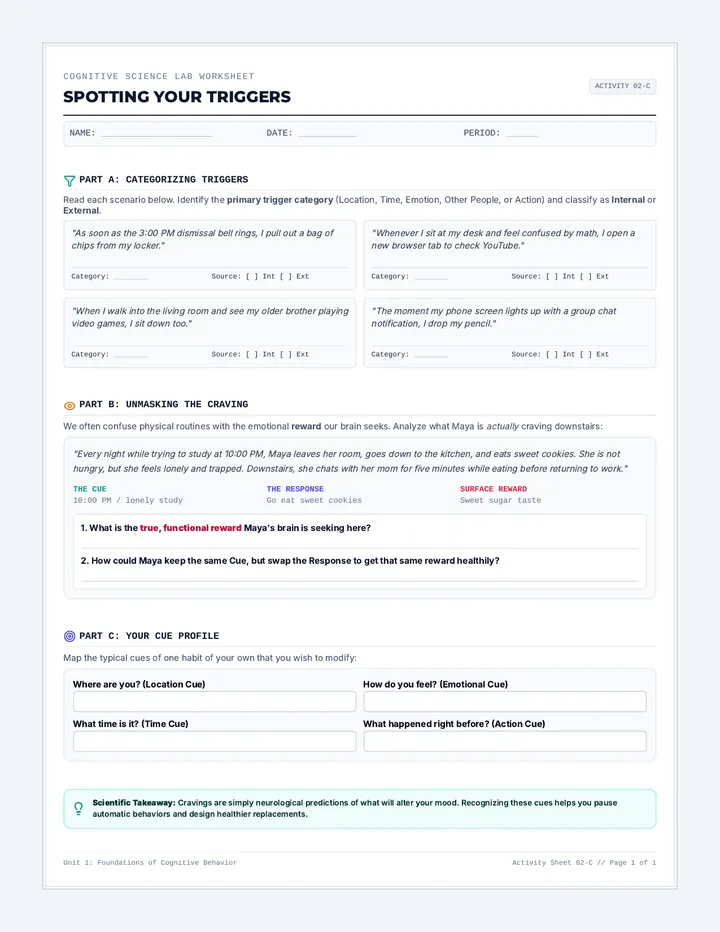
Task: Click the NAME blank line
Action: [157, 136]
